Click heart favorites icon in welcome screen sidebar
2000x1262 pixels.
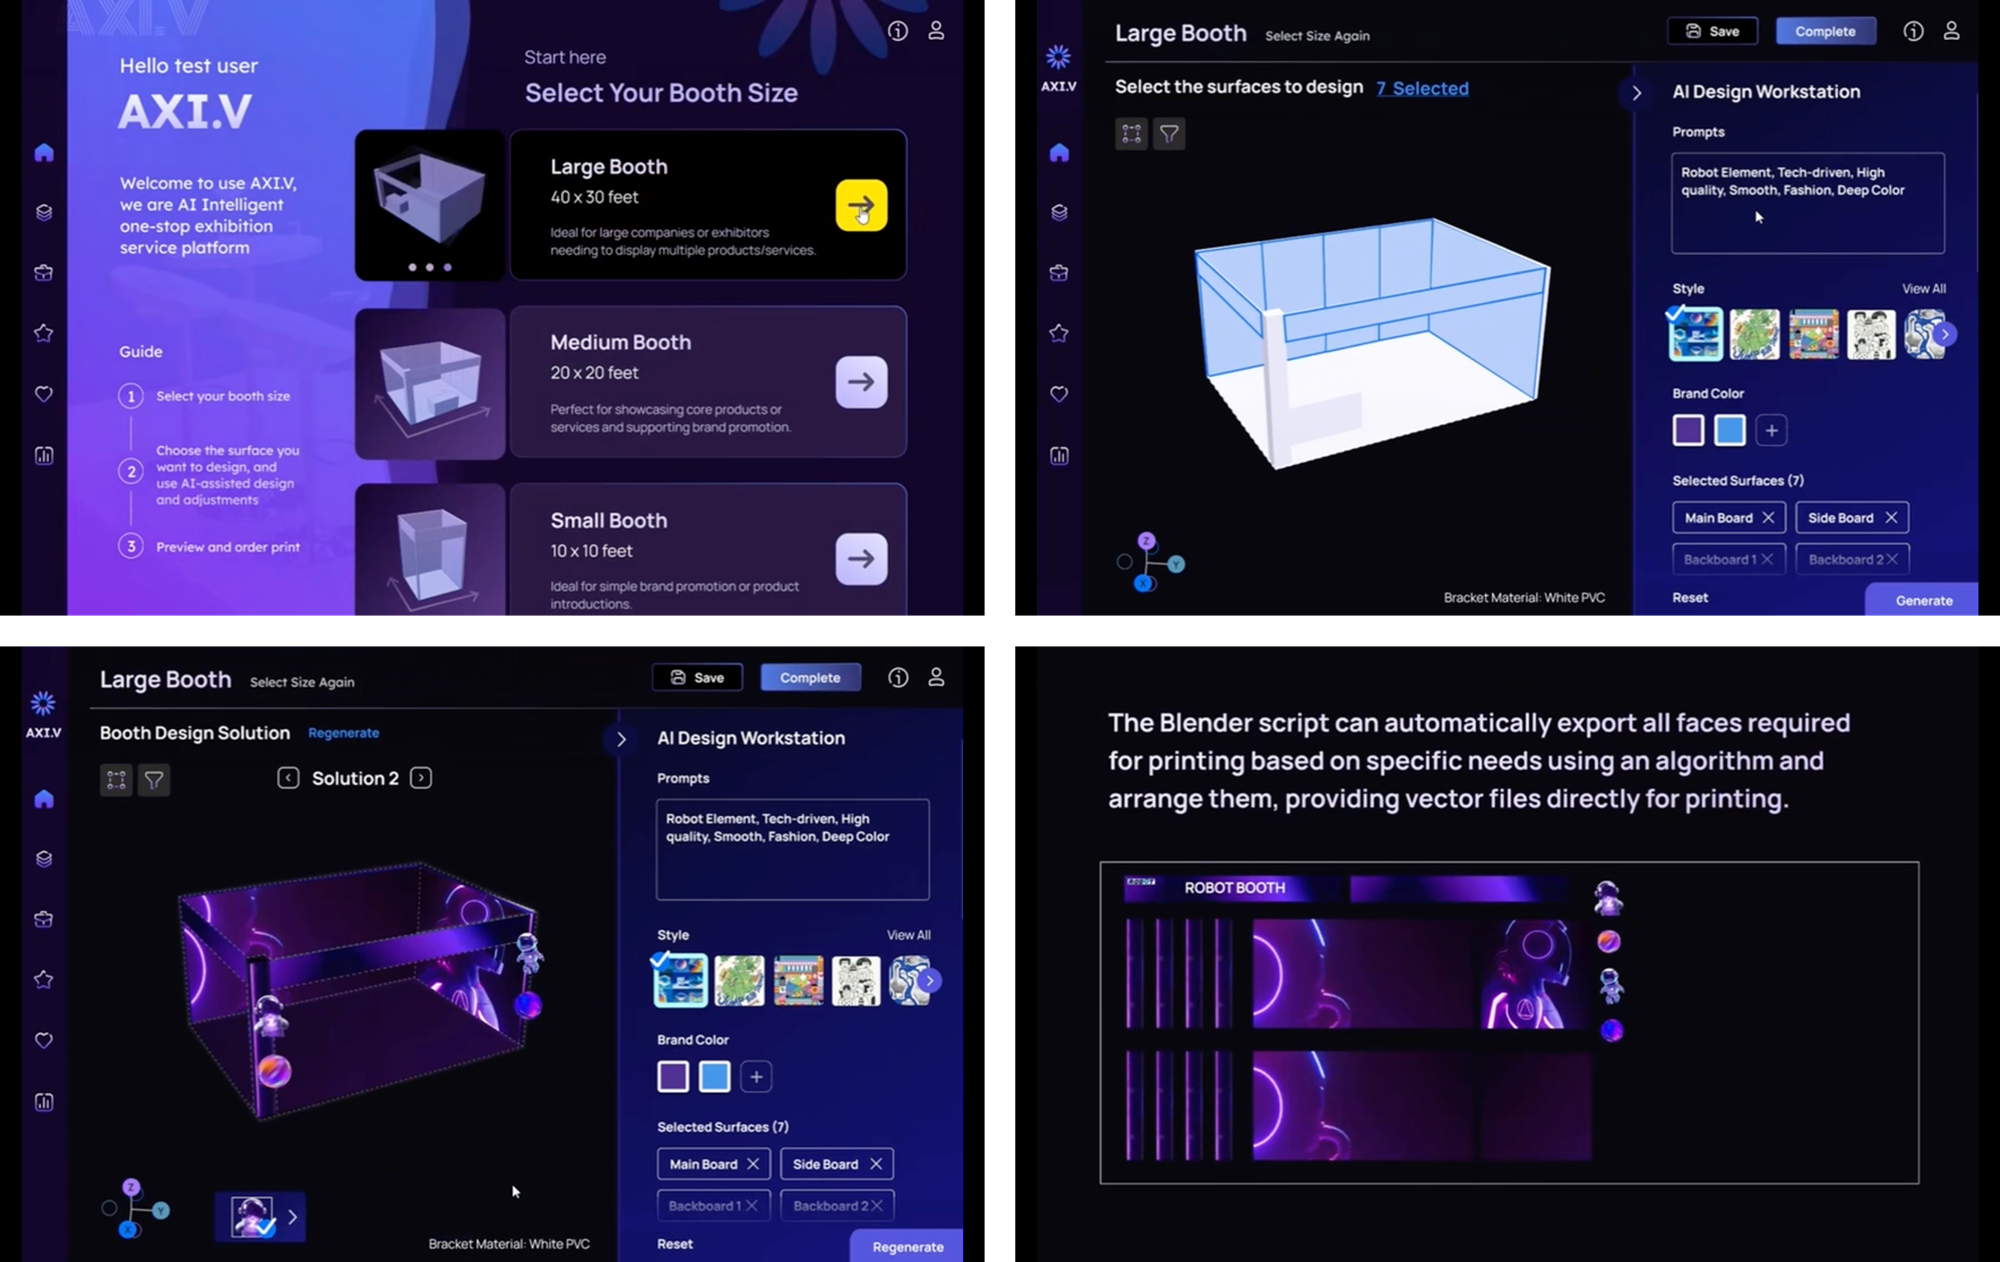[44, 394]
